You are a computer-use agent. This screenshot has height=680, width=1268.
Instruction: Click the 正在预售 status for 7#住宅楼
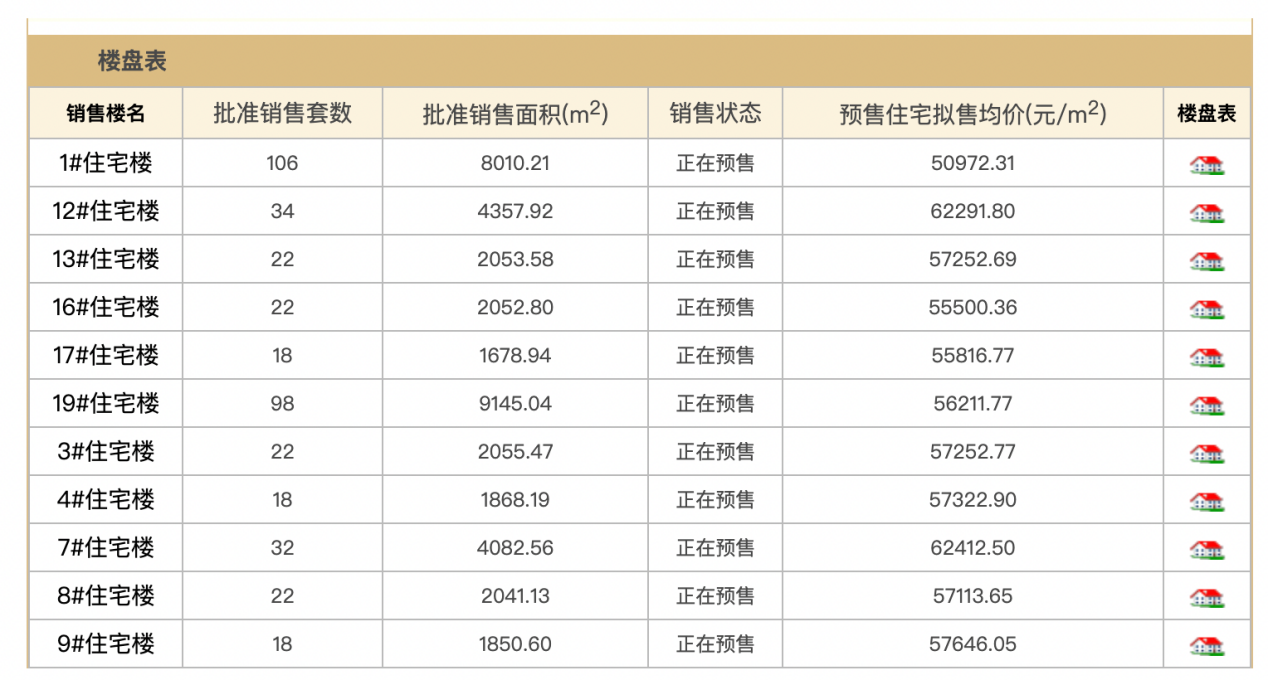[x=715, y=548]
